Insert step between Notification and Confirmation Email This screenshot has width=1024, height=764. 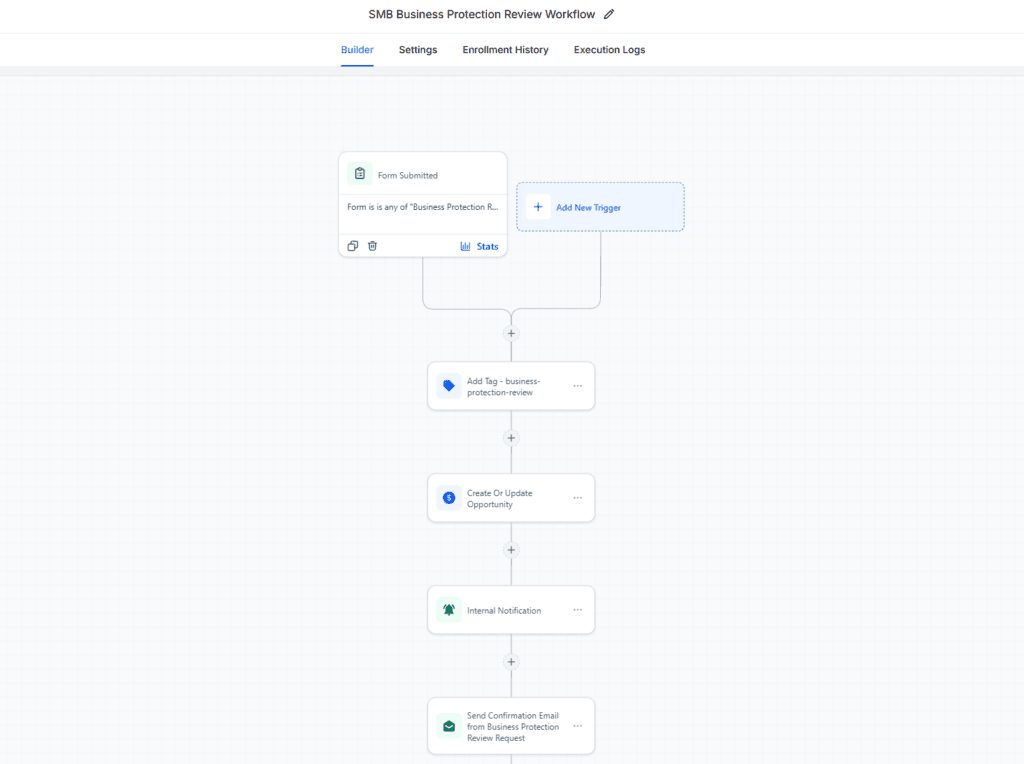point(511,662)
